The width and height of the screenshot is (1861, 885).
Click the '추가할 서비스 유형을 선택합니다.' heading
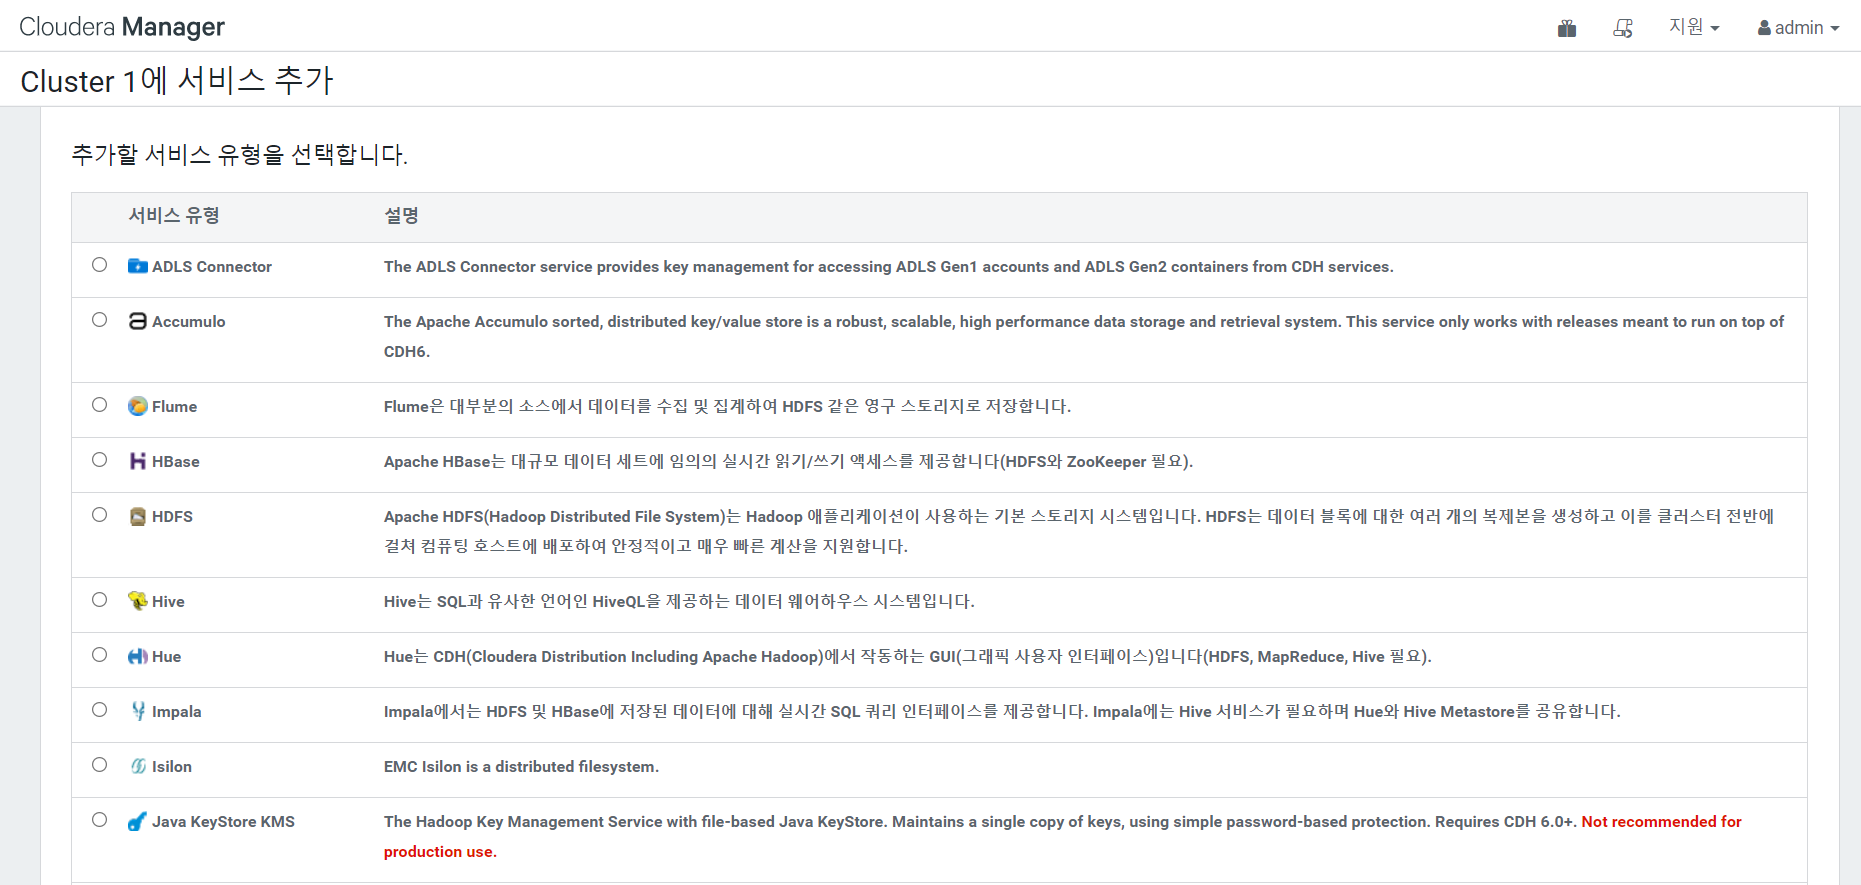[x=240, y=154]
